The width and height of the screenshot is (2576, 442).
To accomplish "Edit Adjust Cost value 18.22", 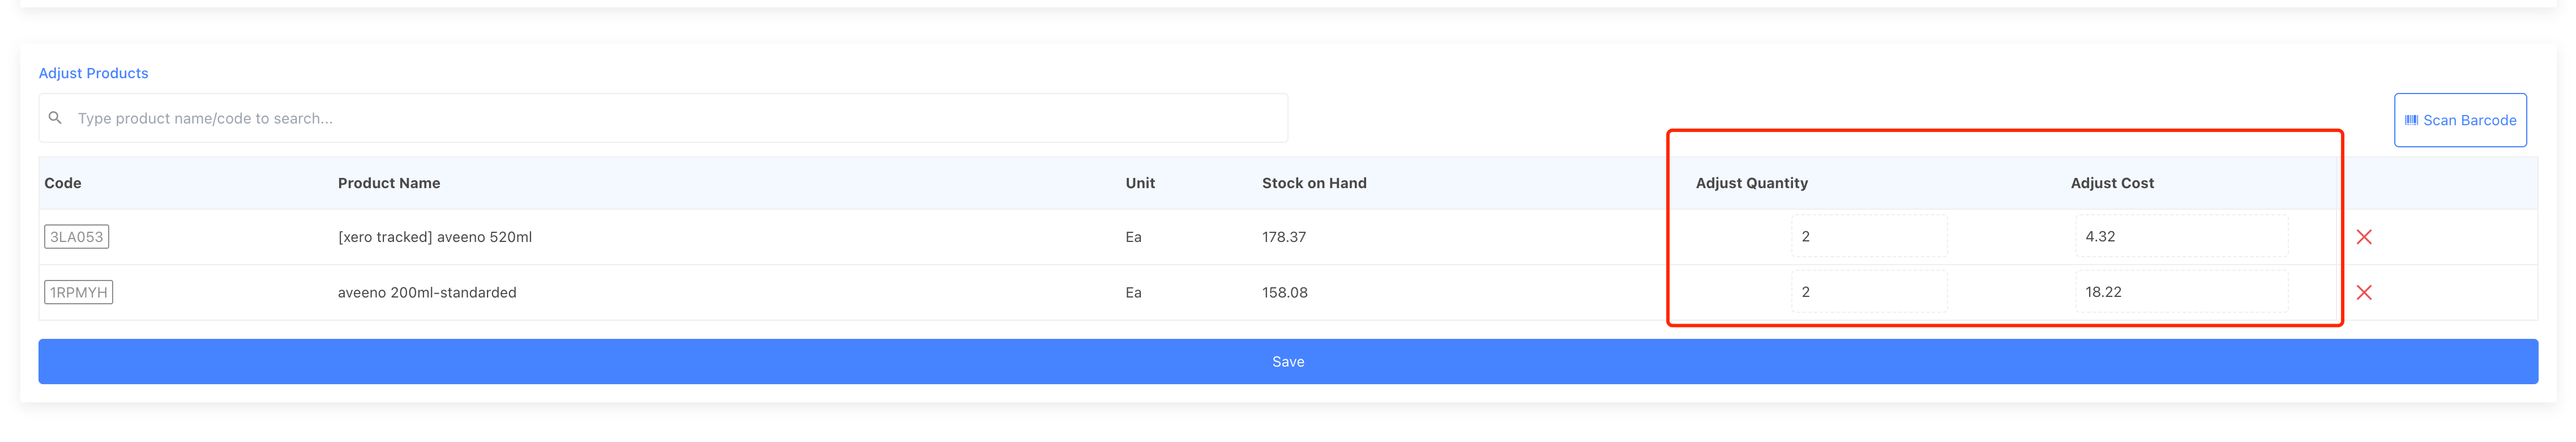I will point(2181,292).
